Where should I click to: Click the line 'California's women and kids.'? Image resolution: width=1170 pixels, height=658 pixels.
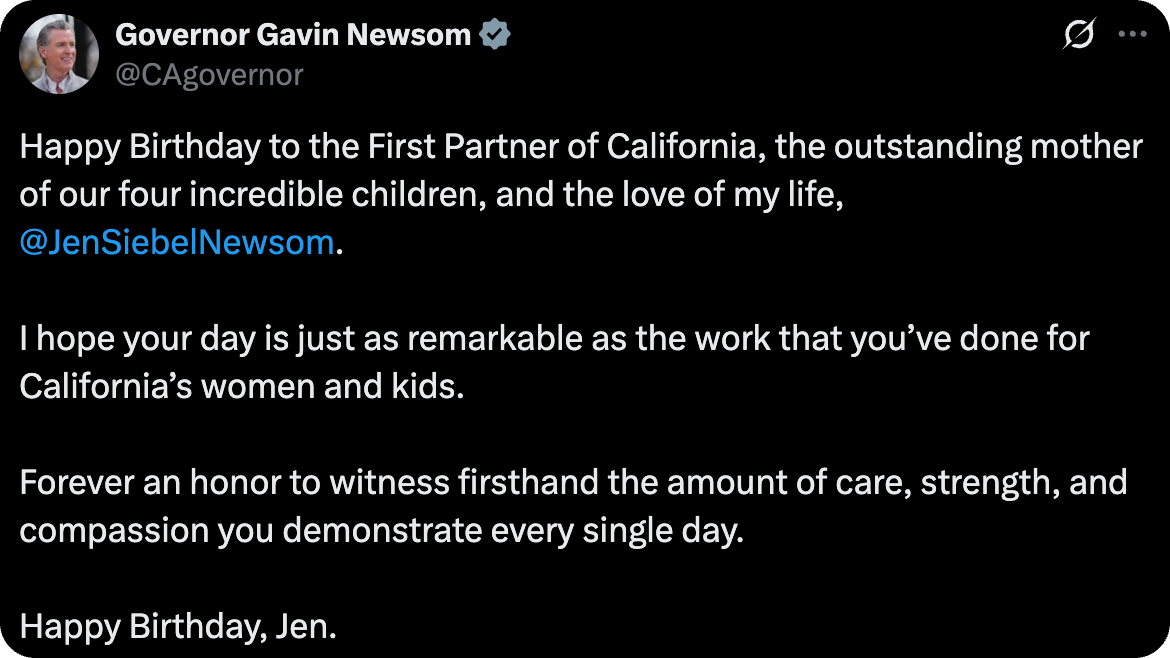point(242,386)
